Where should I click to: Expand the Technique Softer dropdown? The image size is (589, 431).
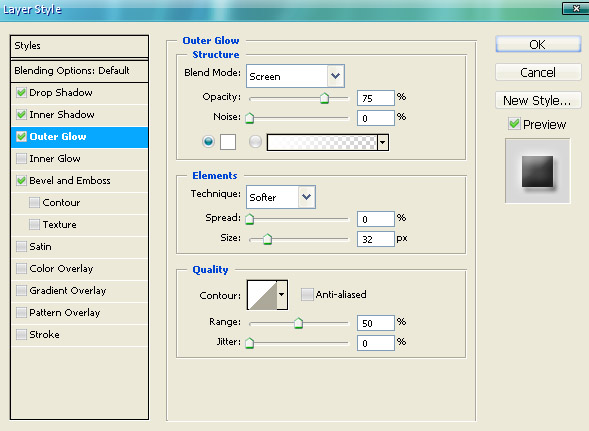point(281,197)
